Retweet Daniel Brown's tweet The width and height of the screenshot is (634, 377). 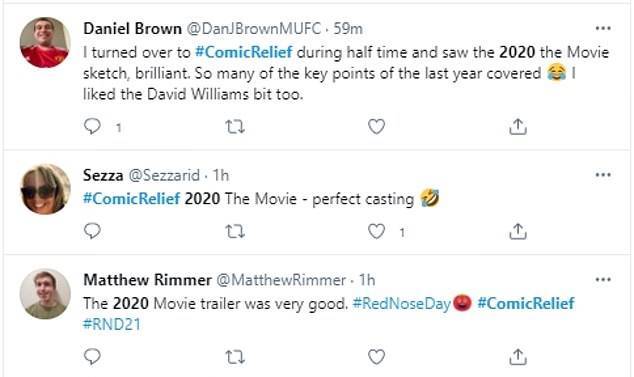[235, 127]
